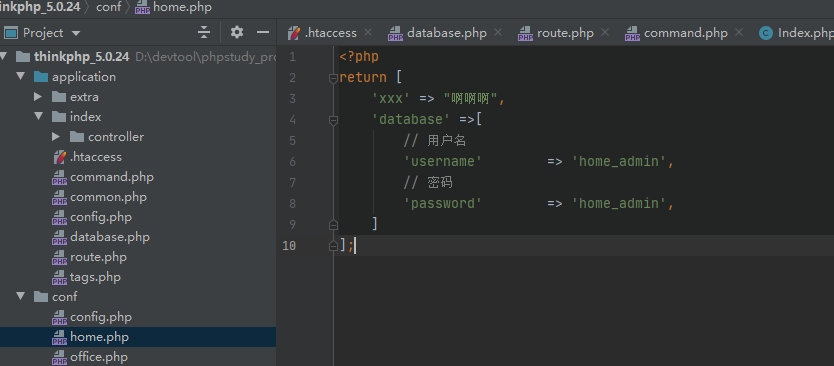Fold the database array at line 4

tap(333, 121)
